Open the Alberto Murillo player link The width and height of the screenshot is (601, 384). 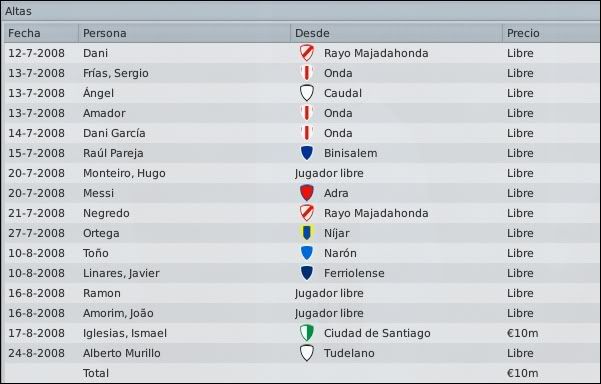click(x=122, y=353)
